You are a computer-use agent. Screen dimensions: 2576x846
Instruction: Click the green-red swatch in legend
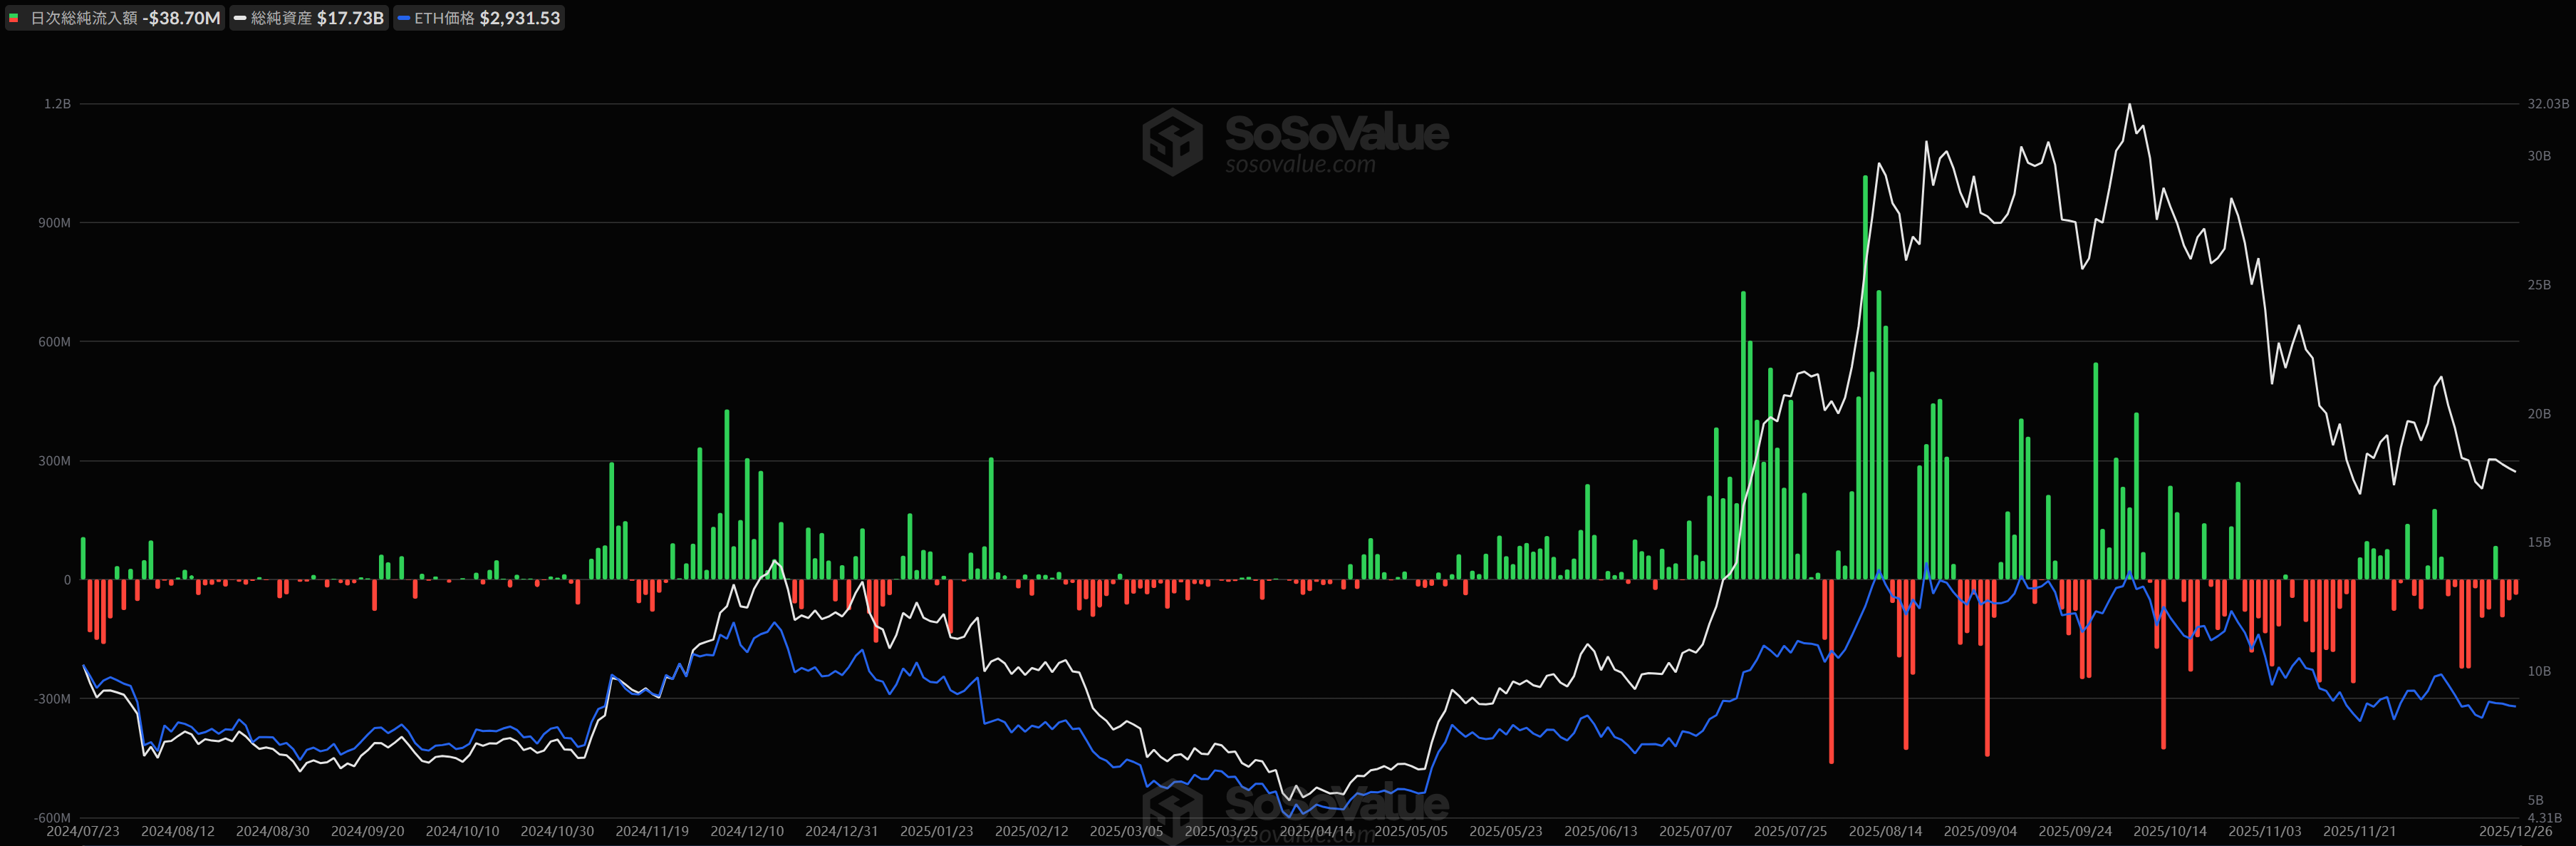(14, 18)
